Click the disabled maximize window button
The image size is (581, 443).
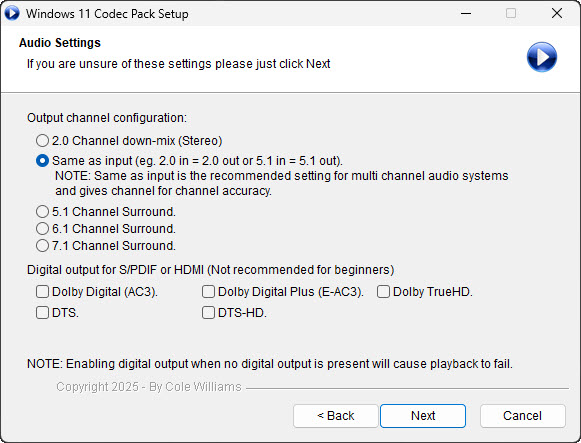pos(511,13)
